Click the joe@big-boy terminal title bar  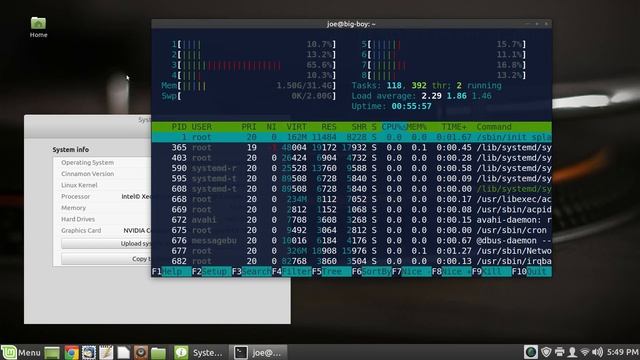[351, 24]
